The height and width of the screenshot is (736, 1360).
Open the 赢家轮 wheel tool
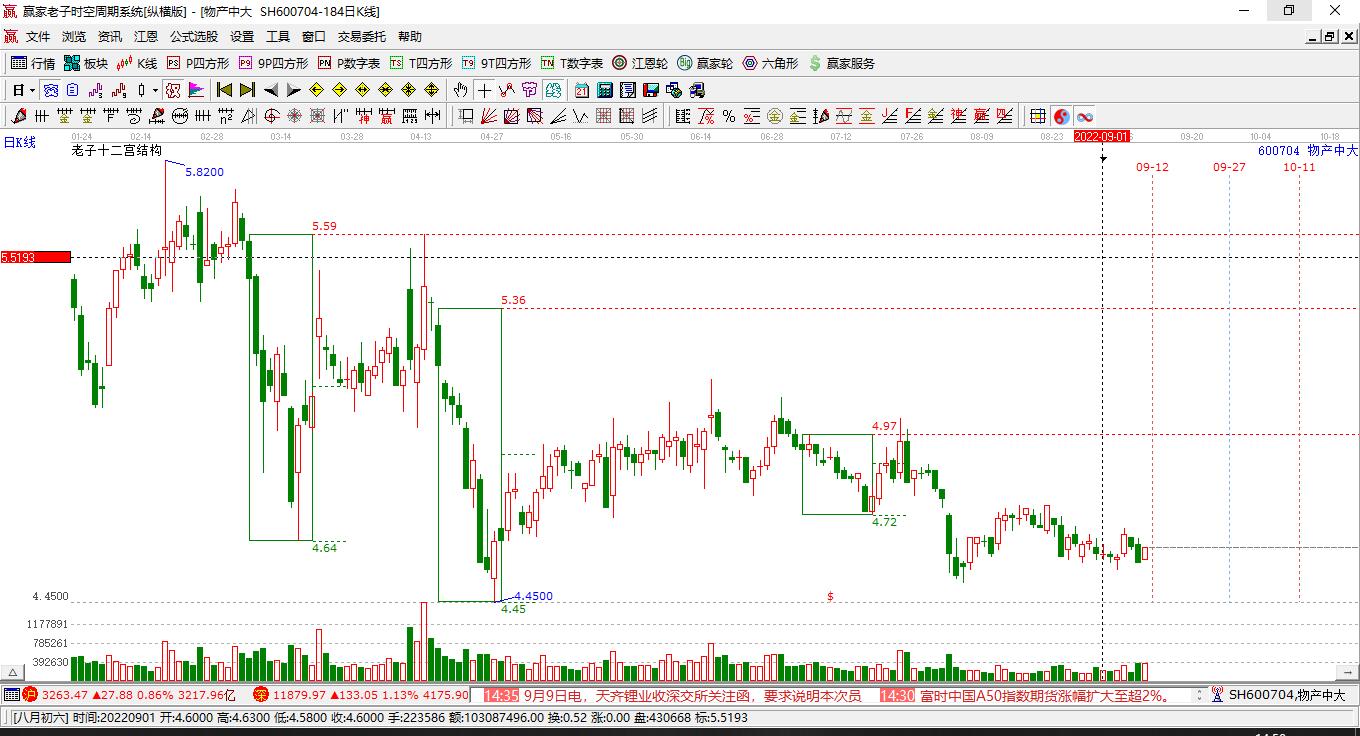pos(705,63)
